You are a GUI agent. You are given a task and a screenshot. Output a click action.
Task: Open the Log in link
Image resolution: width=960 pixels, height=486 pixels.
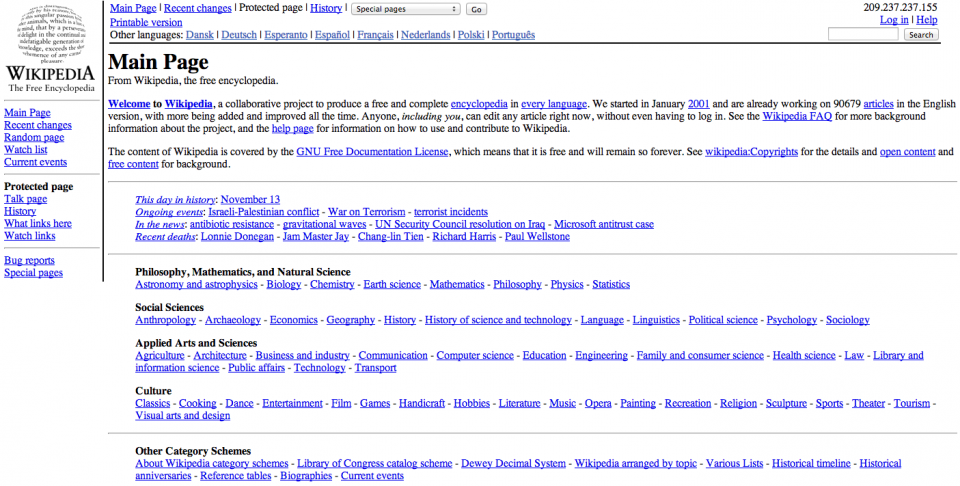click(x=894, y=20)
